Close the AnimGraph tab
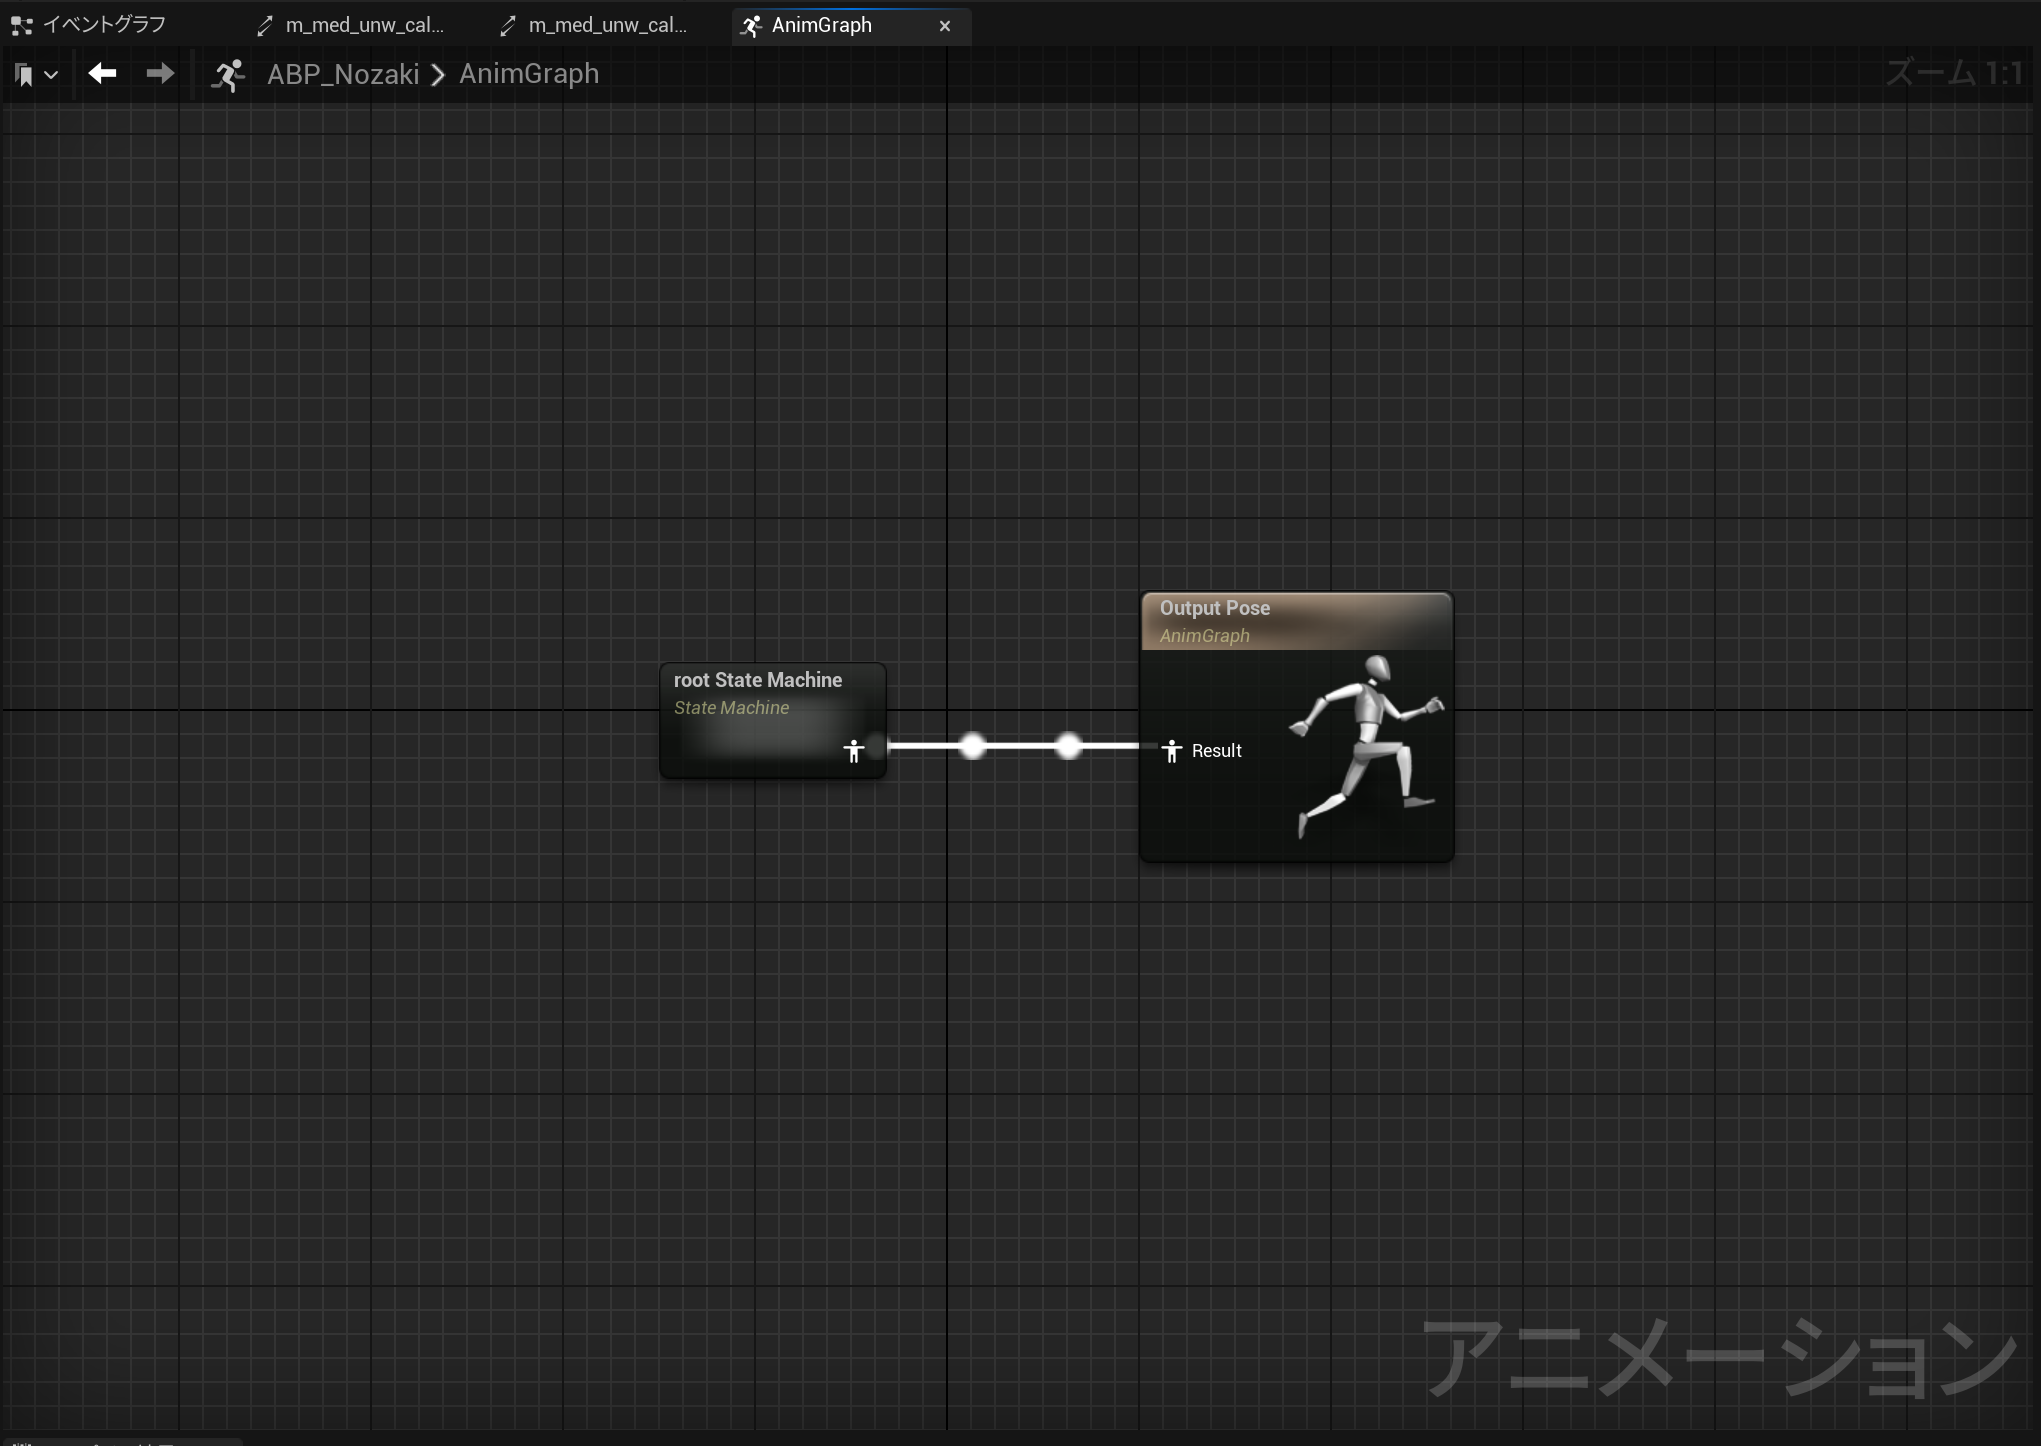 tap(944, 26)
